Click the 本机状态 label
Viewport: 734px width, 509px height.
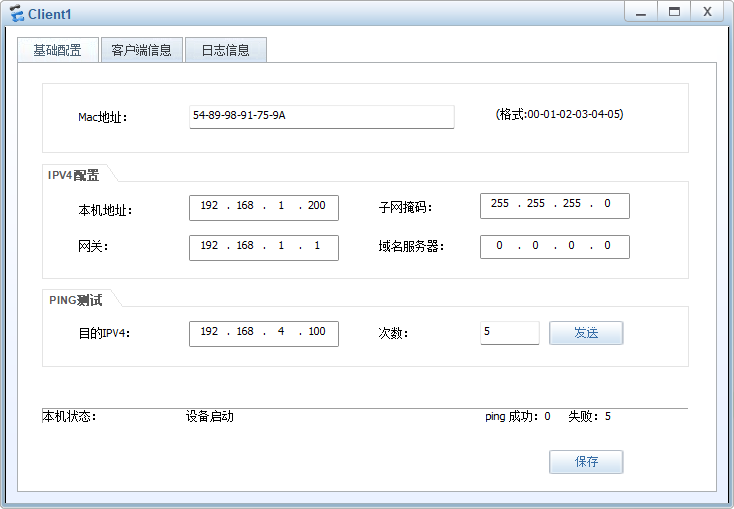tap(69, 416)
